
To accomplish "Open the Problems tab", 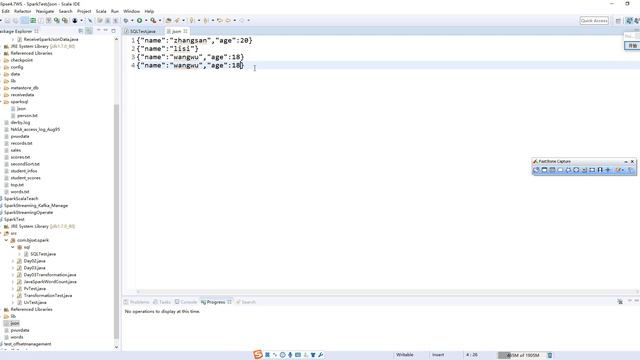I will click(x=137, y=302).
